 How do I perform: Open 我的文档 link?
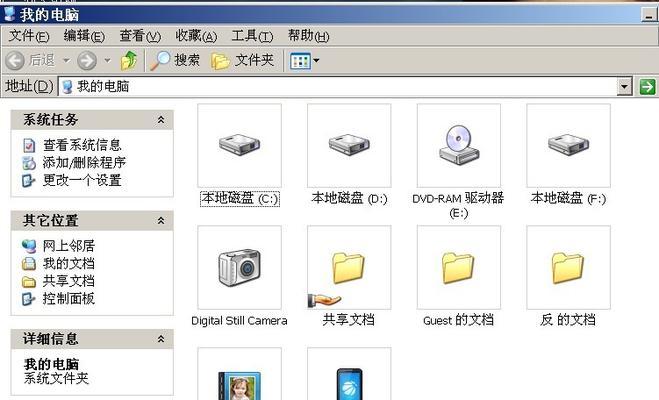click(x=69, y=263)
